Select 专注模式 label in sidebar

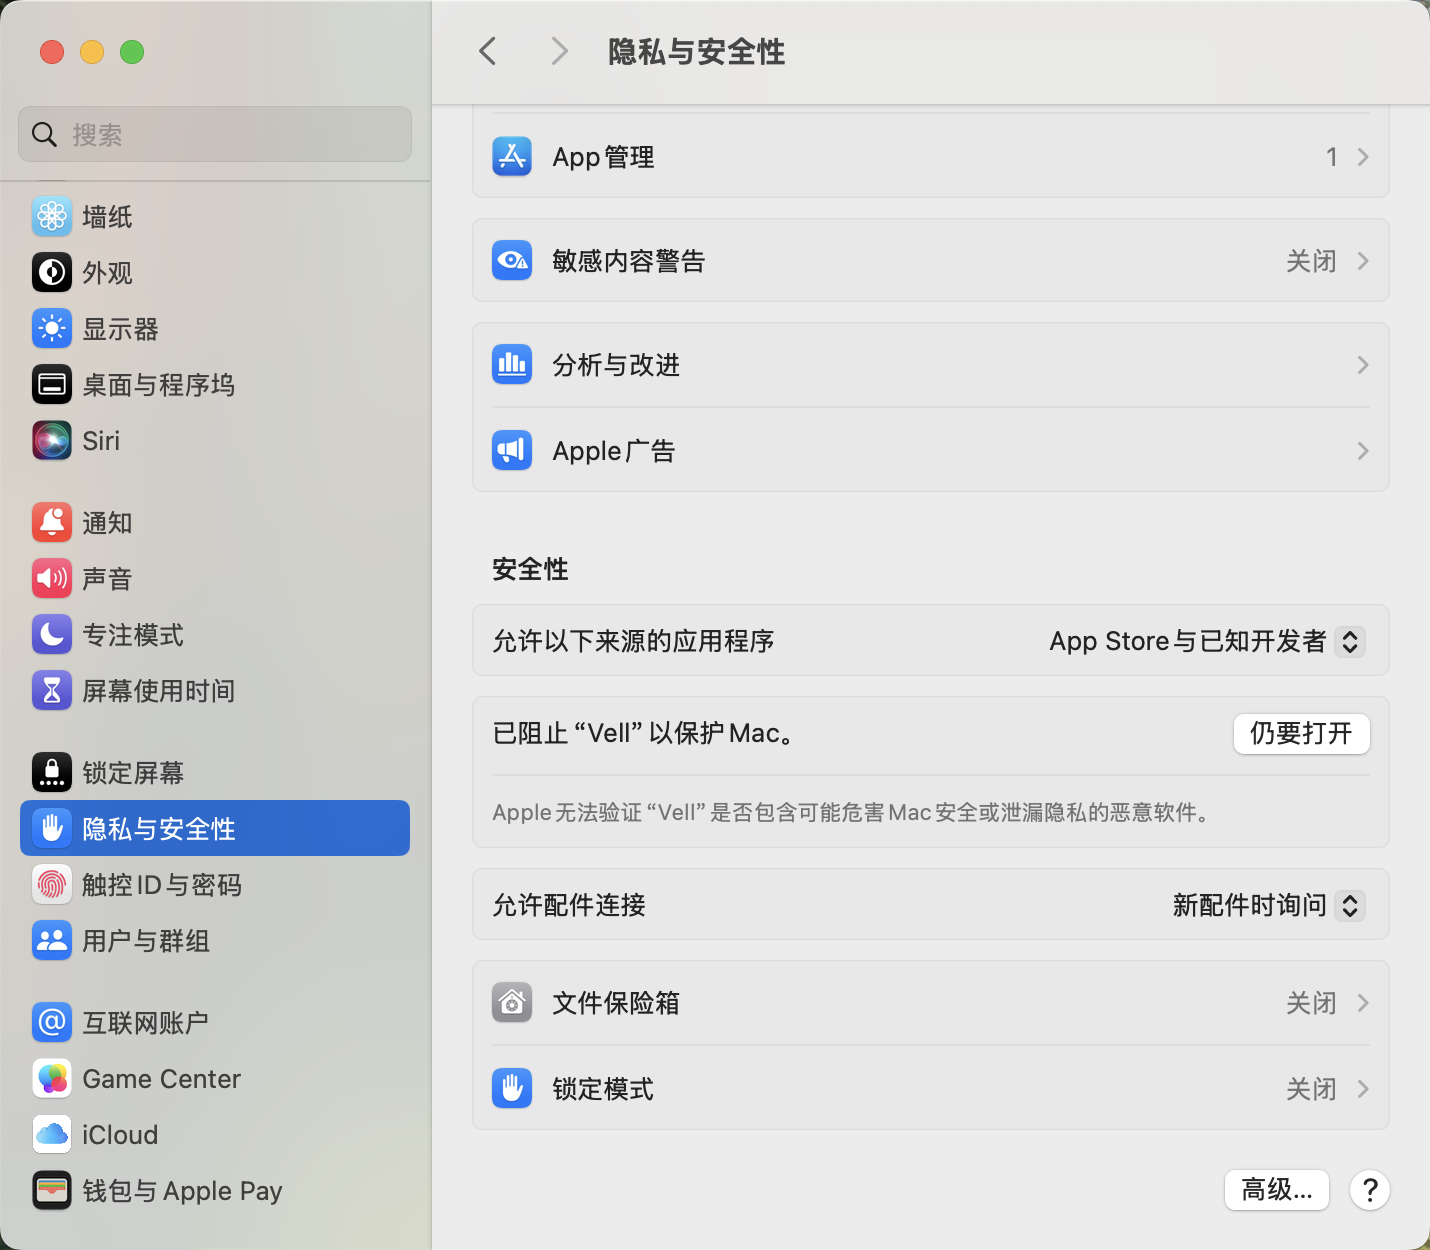(133, 635)
